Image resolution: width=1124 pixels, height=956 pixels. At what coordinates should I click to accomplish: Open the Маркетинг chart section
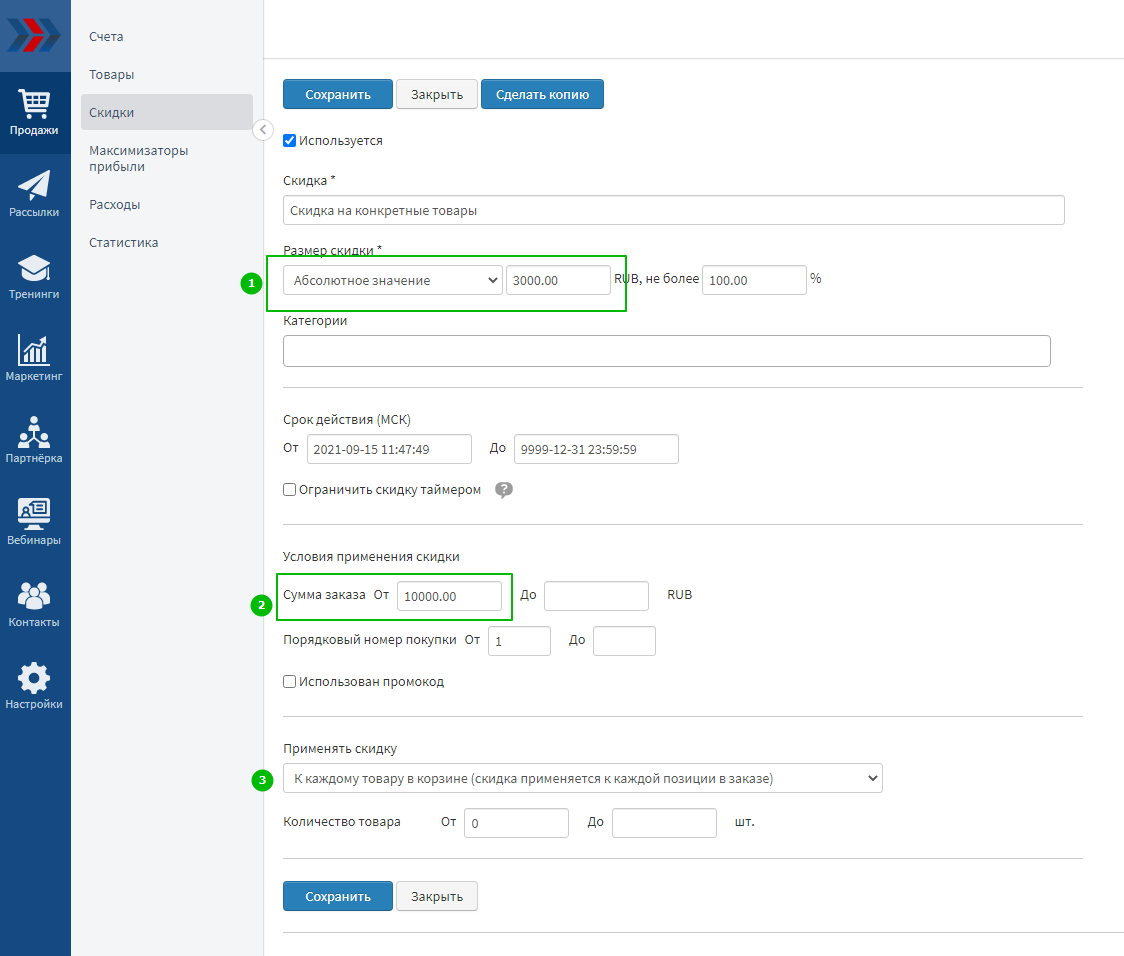[x=34, y=358]
